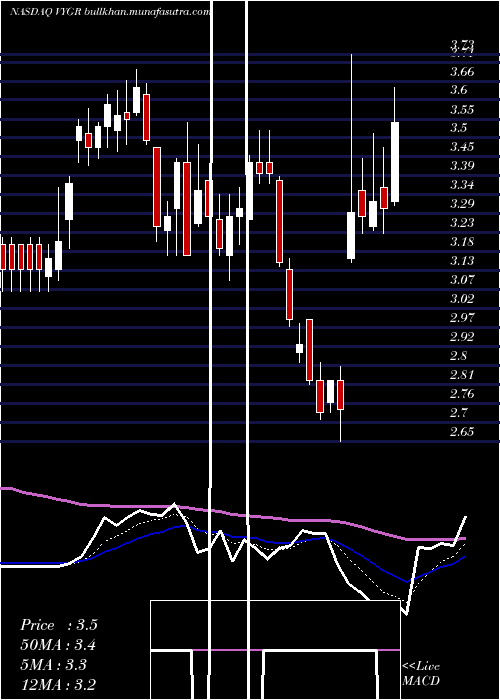Click the 2.92 price axis label

(462, 337)
